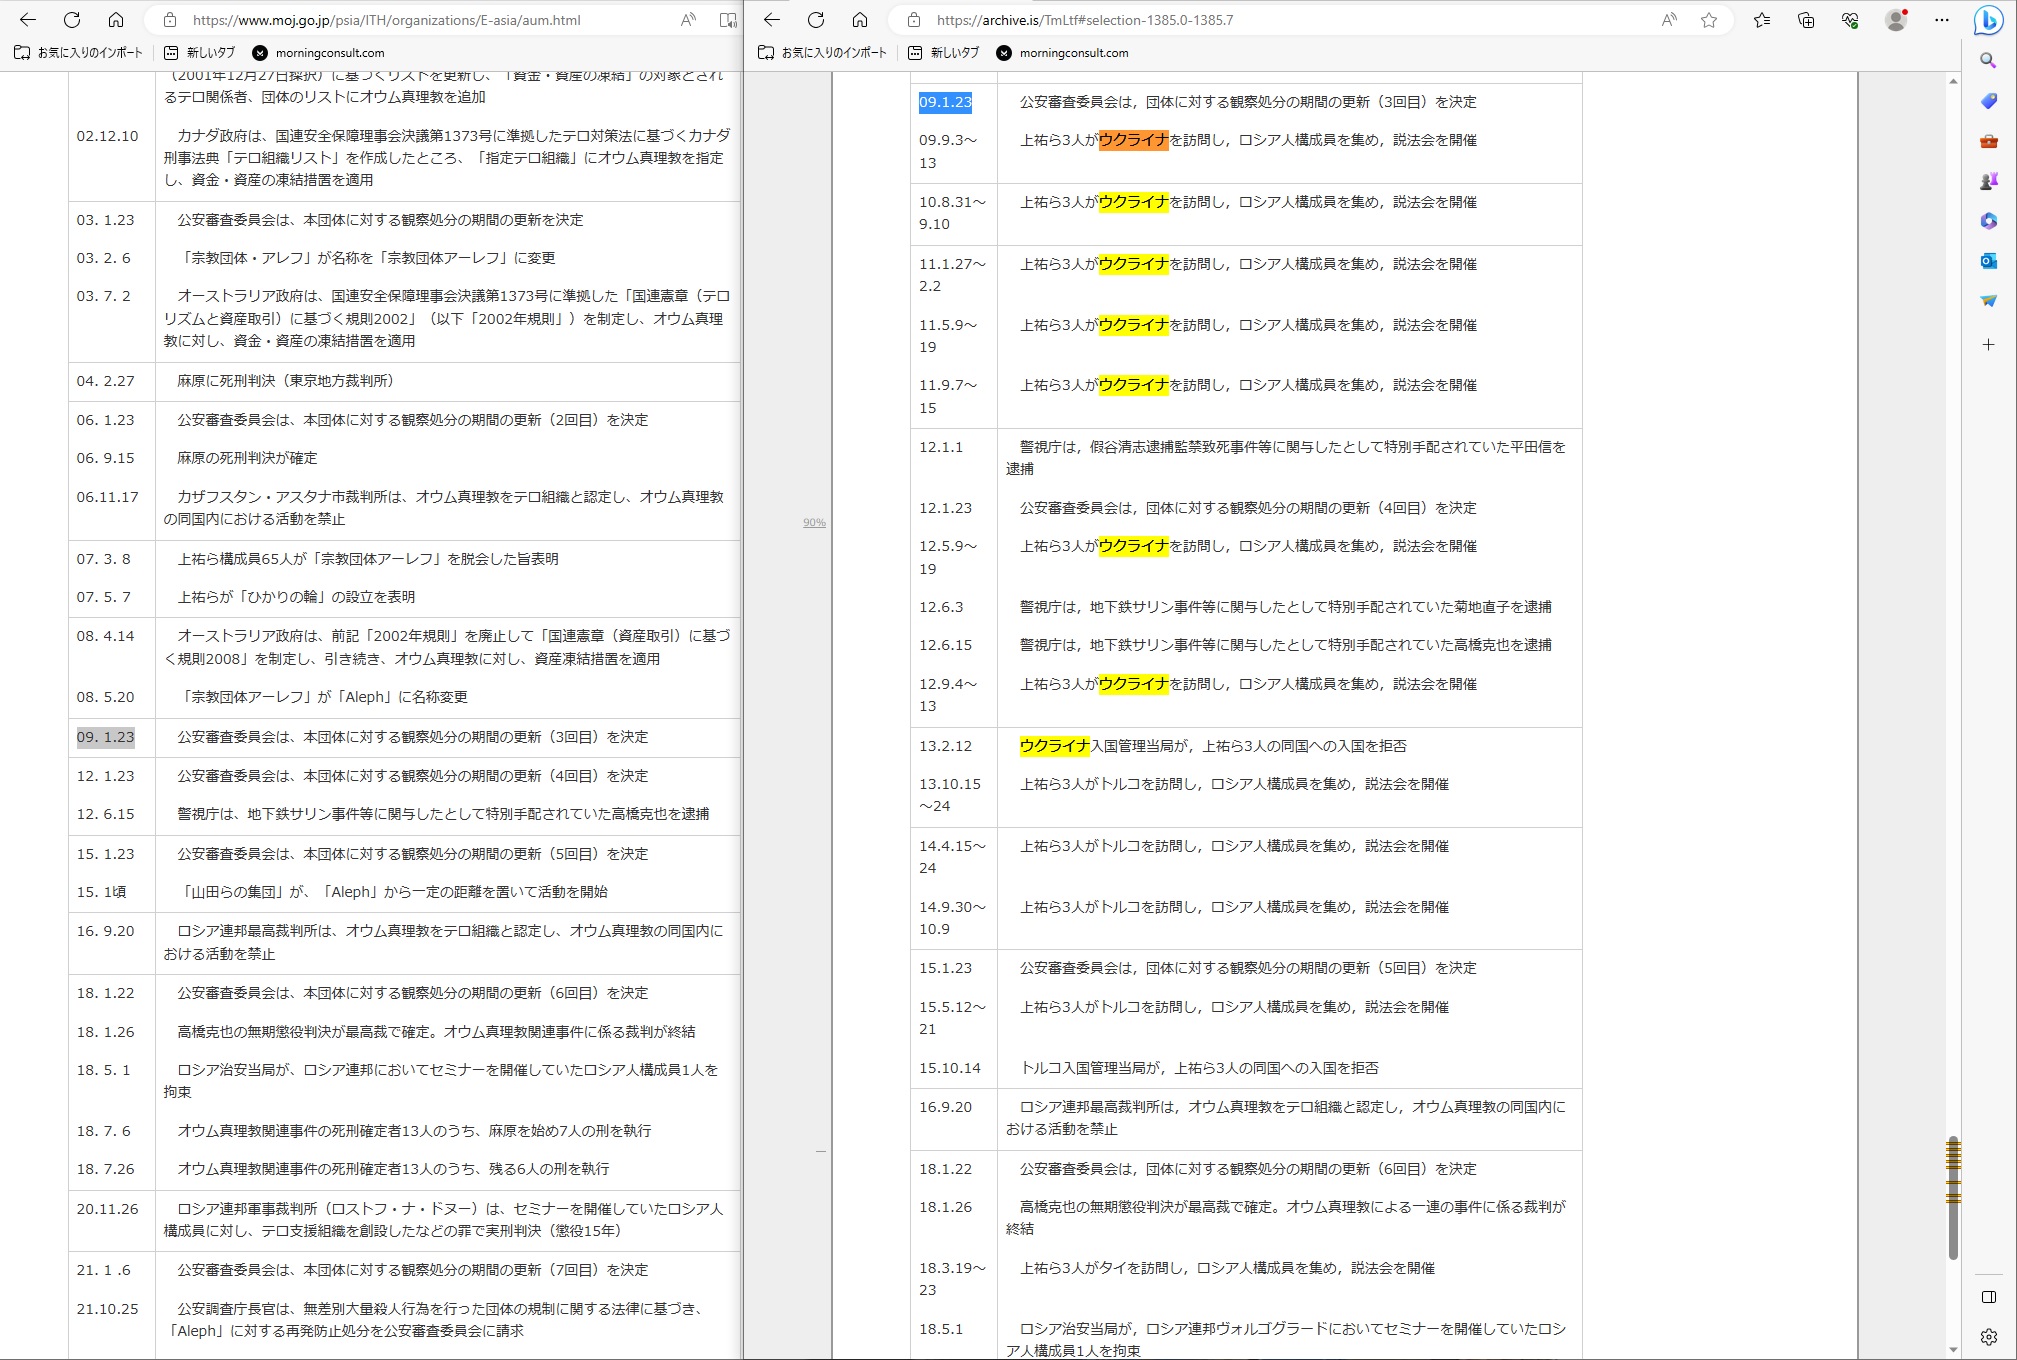Add a new app with the sidebar plus icon
This screenshot has height=1360, width=2017.
[x=1989, y=344]
